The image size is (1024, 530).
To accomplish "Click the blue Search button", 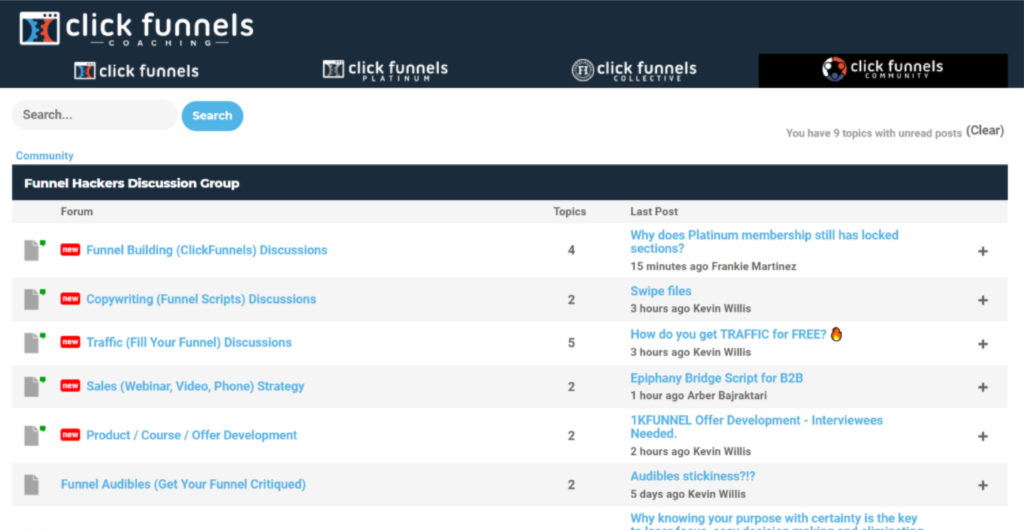I will pos(212,116).
